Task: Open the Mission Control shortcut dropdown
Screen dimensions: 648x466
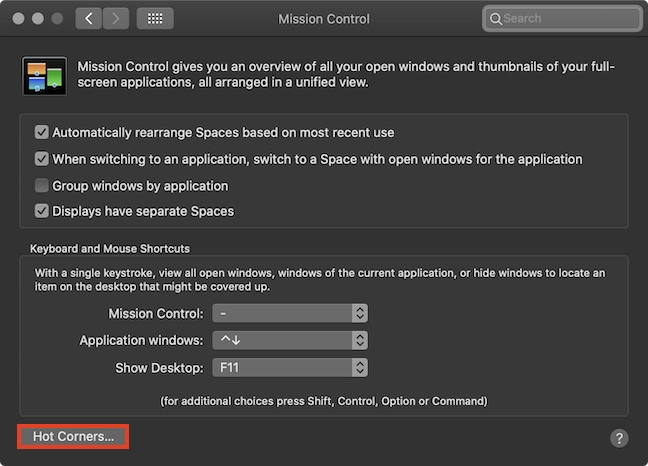Action: pos(290,314)
